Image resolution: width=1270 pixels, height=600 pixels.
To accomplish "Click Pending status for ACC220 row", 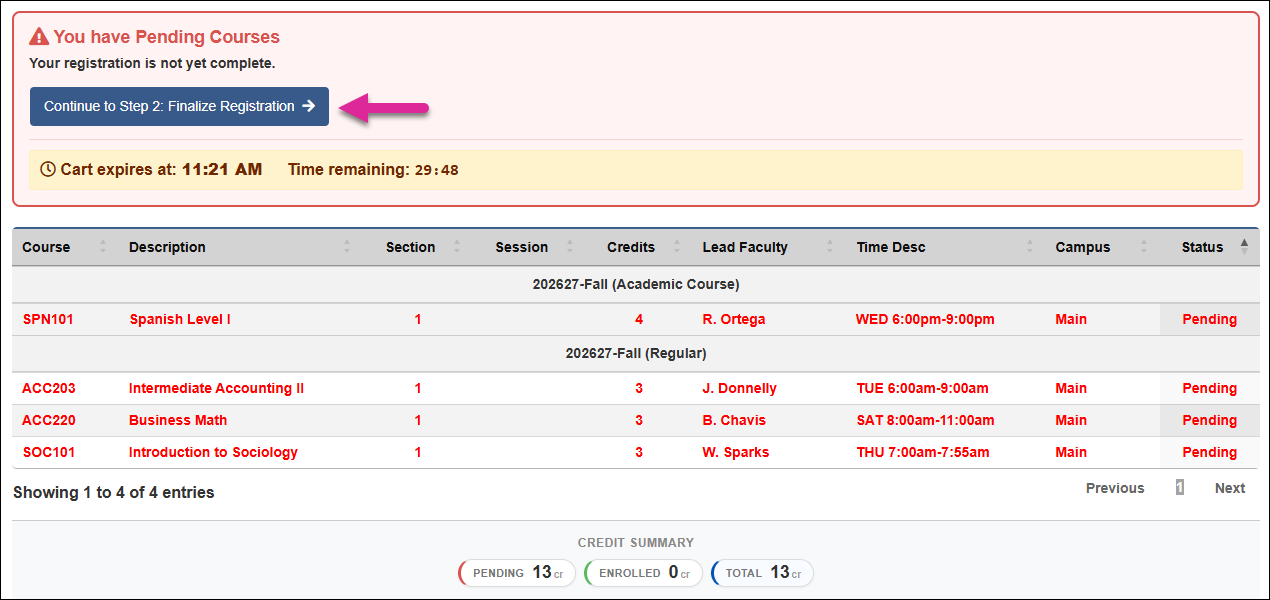I will 1209,420.
